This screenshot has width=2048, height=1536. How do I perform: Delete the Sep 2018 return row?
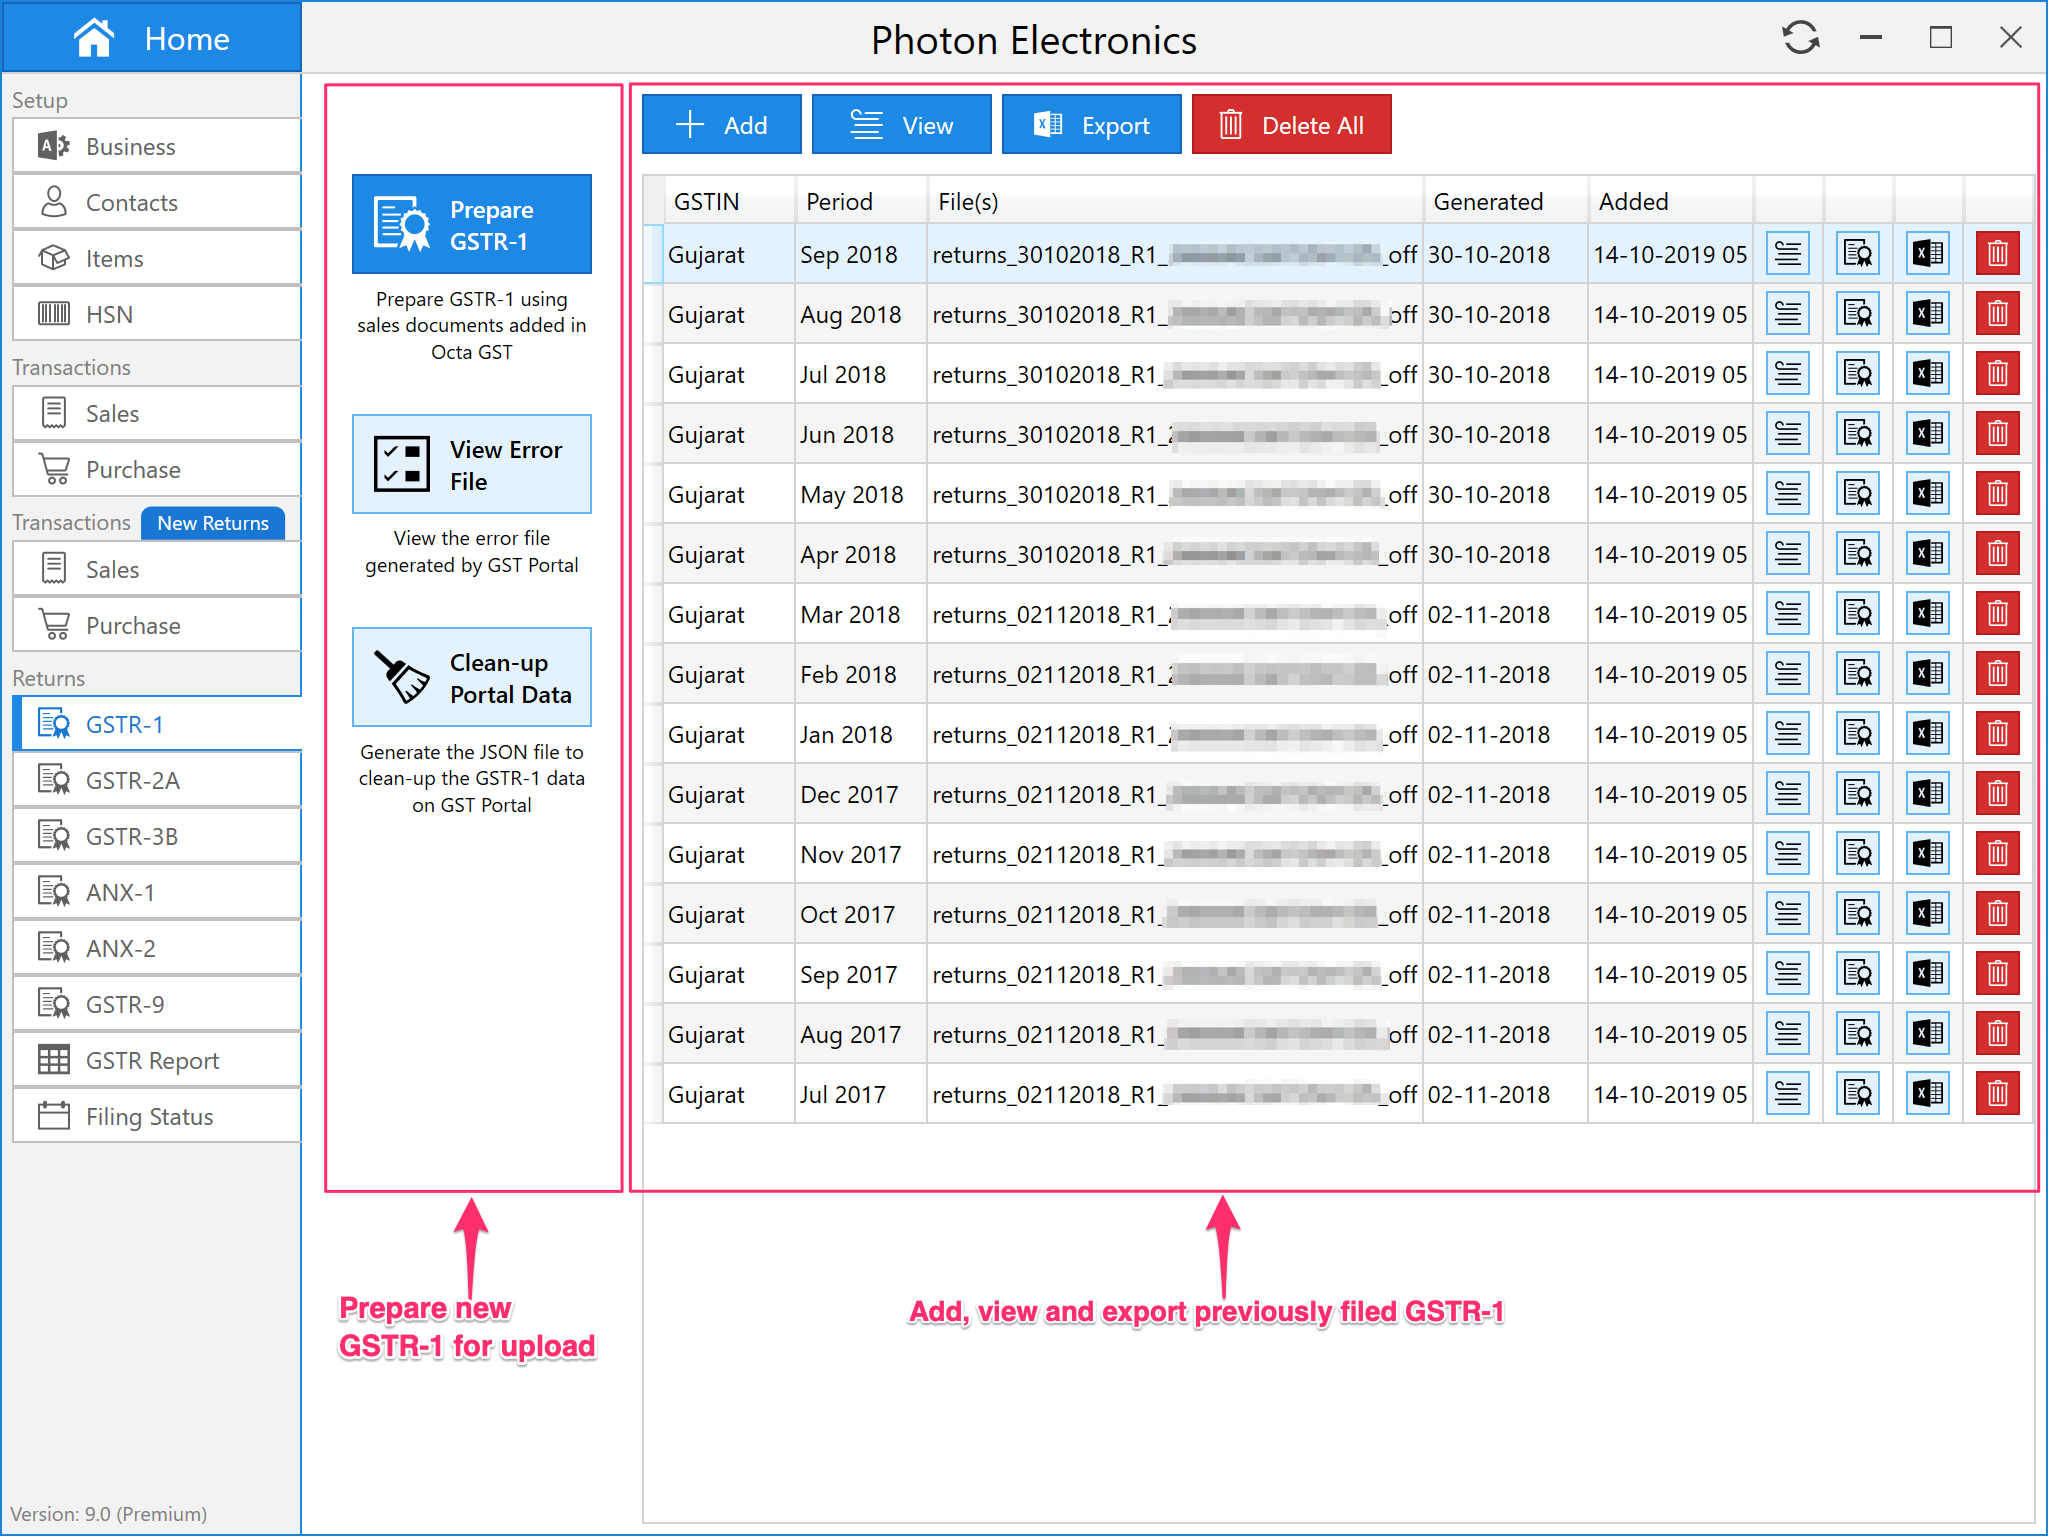(x=1997, y=254)
